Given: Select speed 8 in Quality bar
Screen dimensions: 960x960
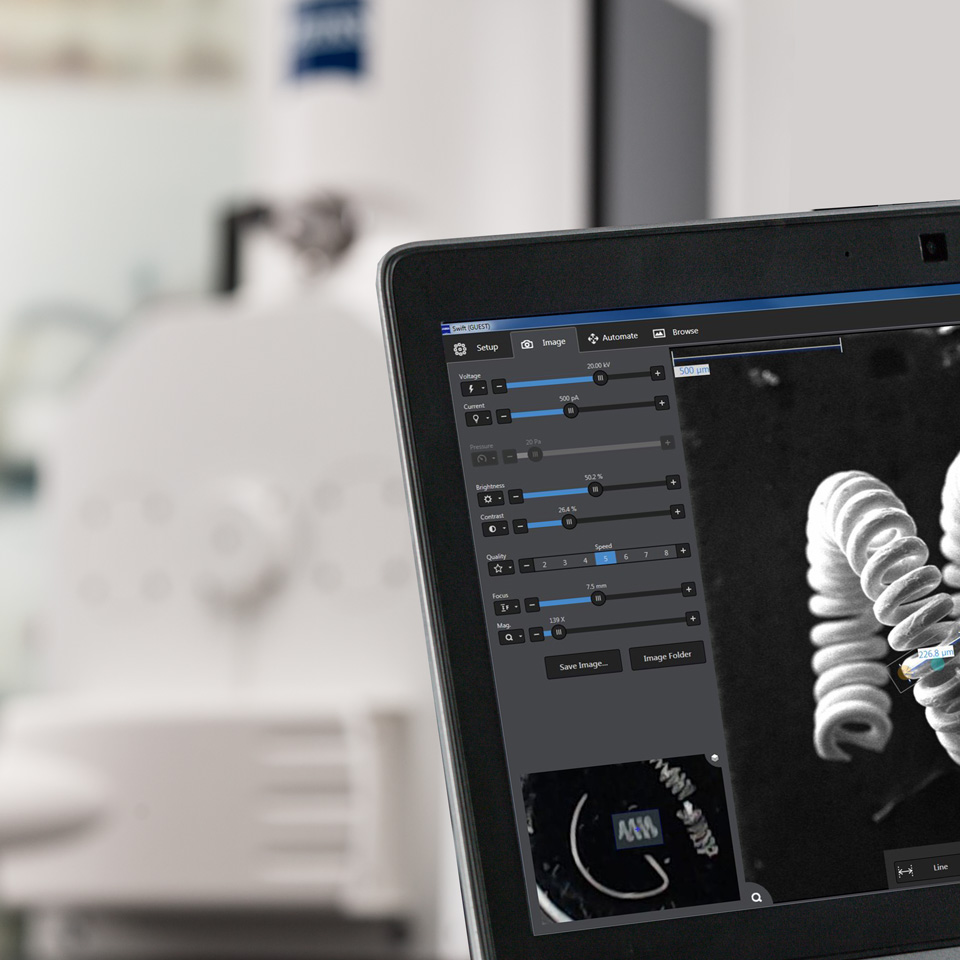Looking at the screenshot, I should (x=666, y=553).
